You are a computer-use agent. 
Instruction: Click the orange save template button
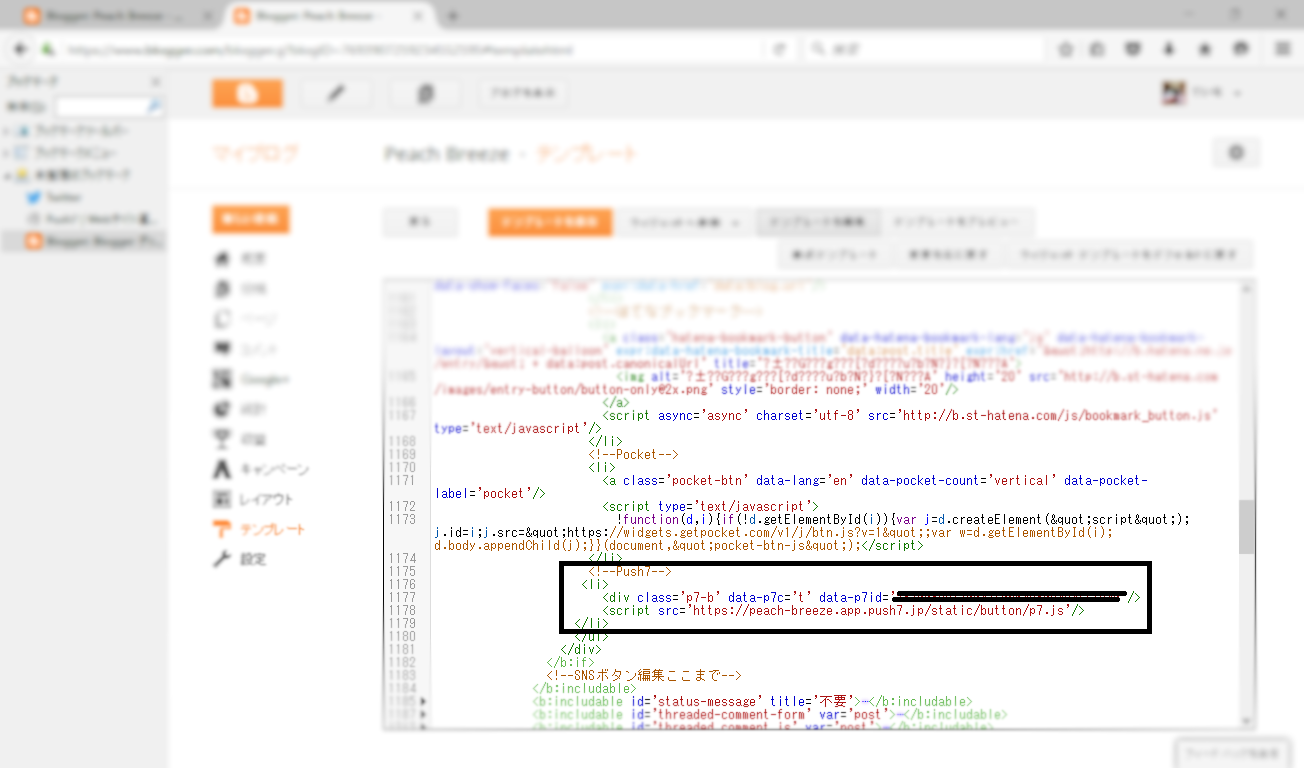coord(550,222)
